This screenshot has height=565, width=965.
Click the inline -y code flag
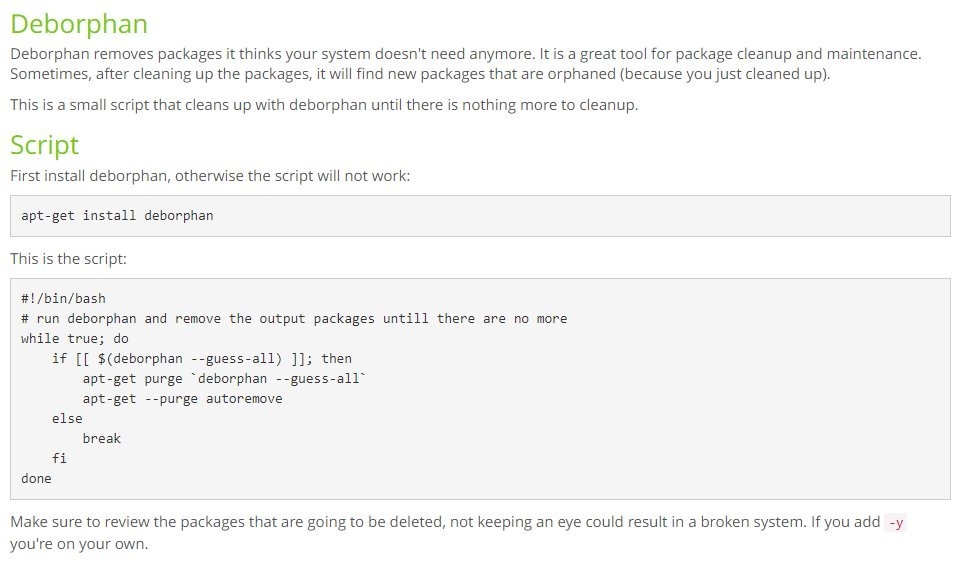pyautogui.click(x=896, y=523)
